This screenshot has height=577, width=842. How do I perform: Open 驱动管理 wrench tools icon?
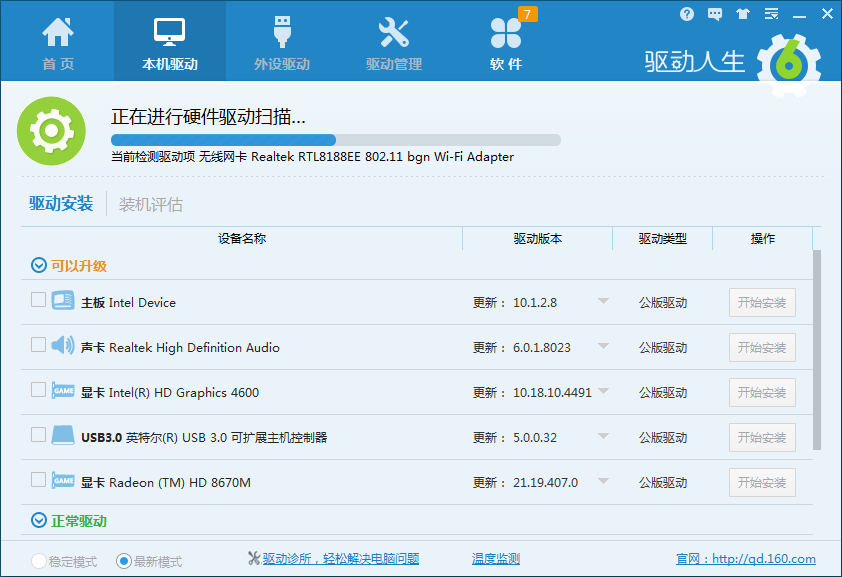(393, 34)
